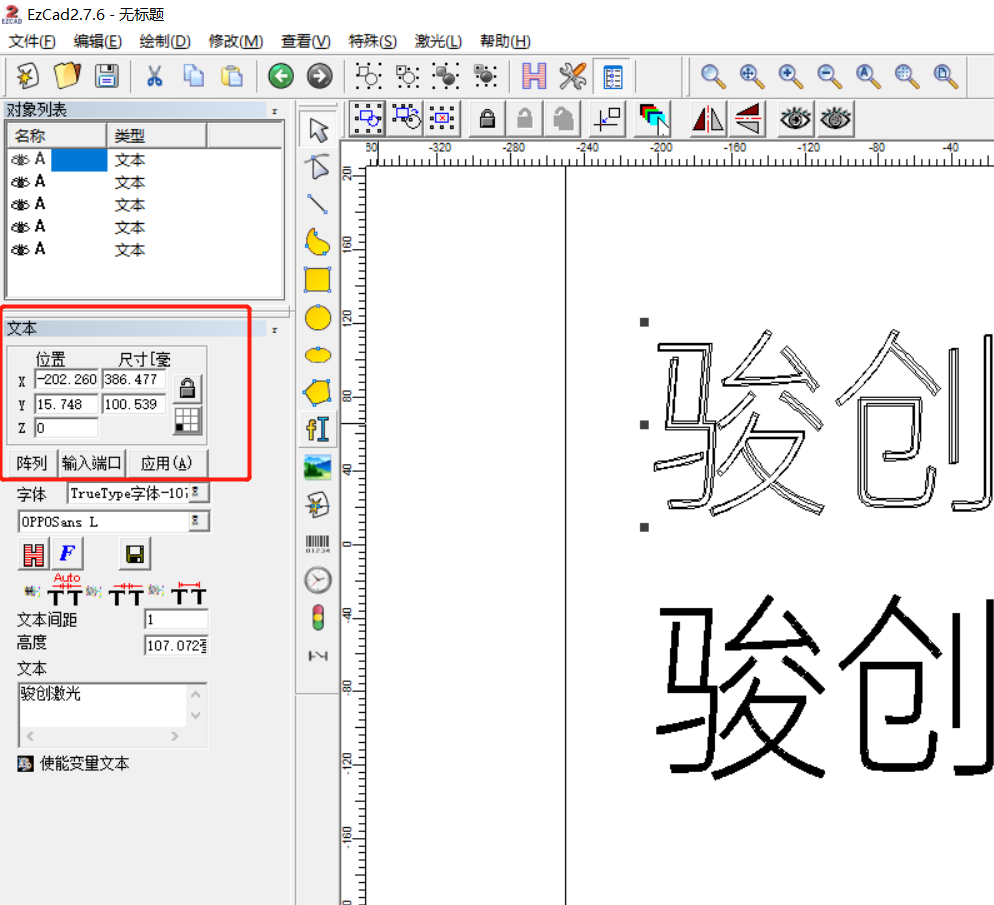
Task: Zoom in with the plus magnifier
Action: (x=791, y=76)
